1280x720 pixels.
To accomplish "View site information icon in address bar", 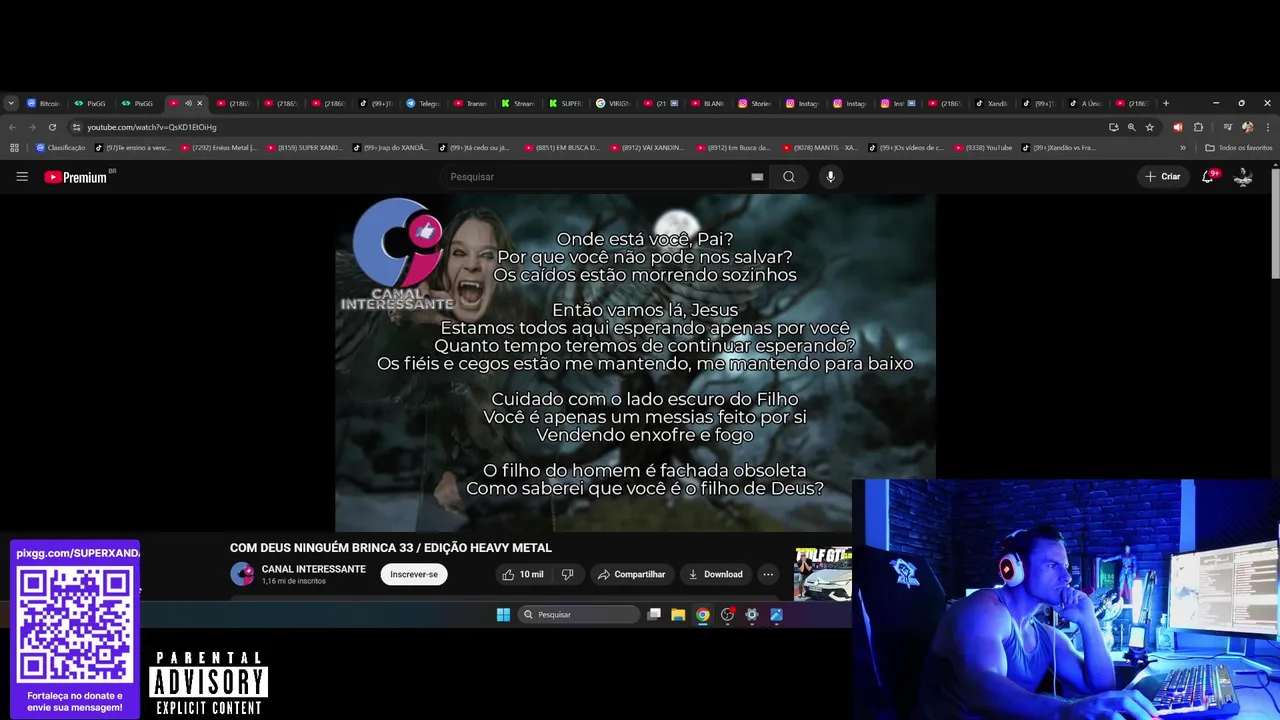I will (x=76, y=127).
